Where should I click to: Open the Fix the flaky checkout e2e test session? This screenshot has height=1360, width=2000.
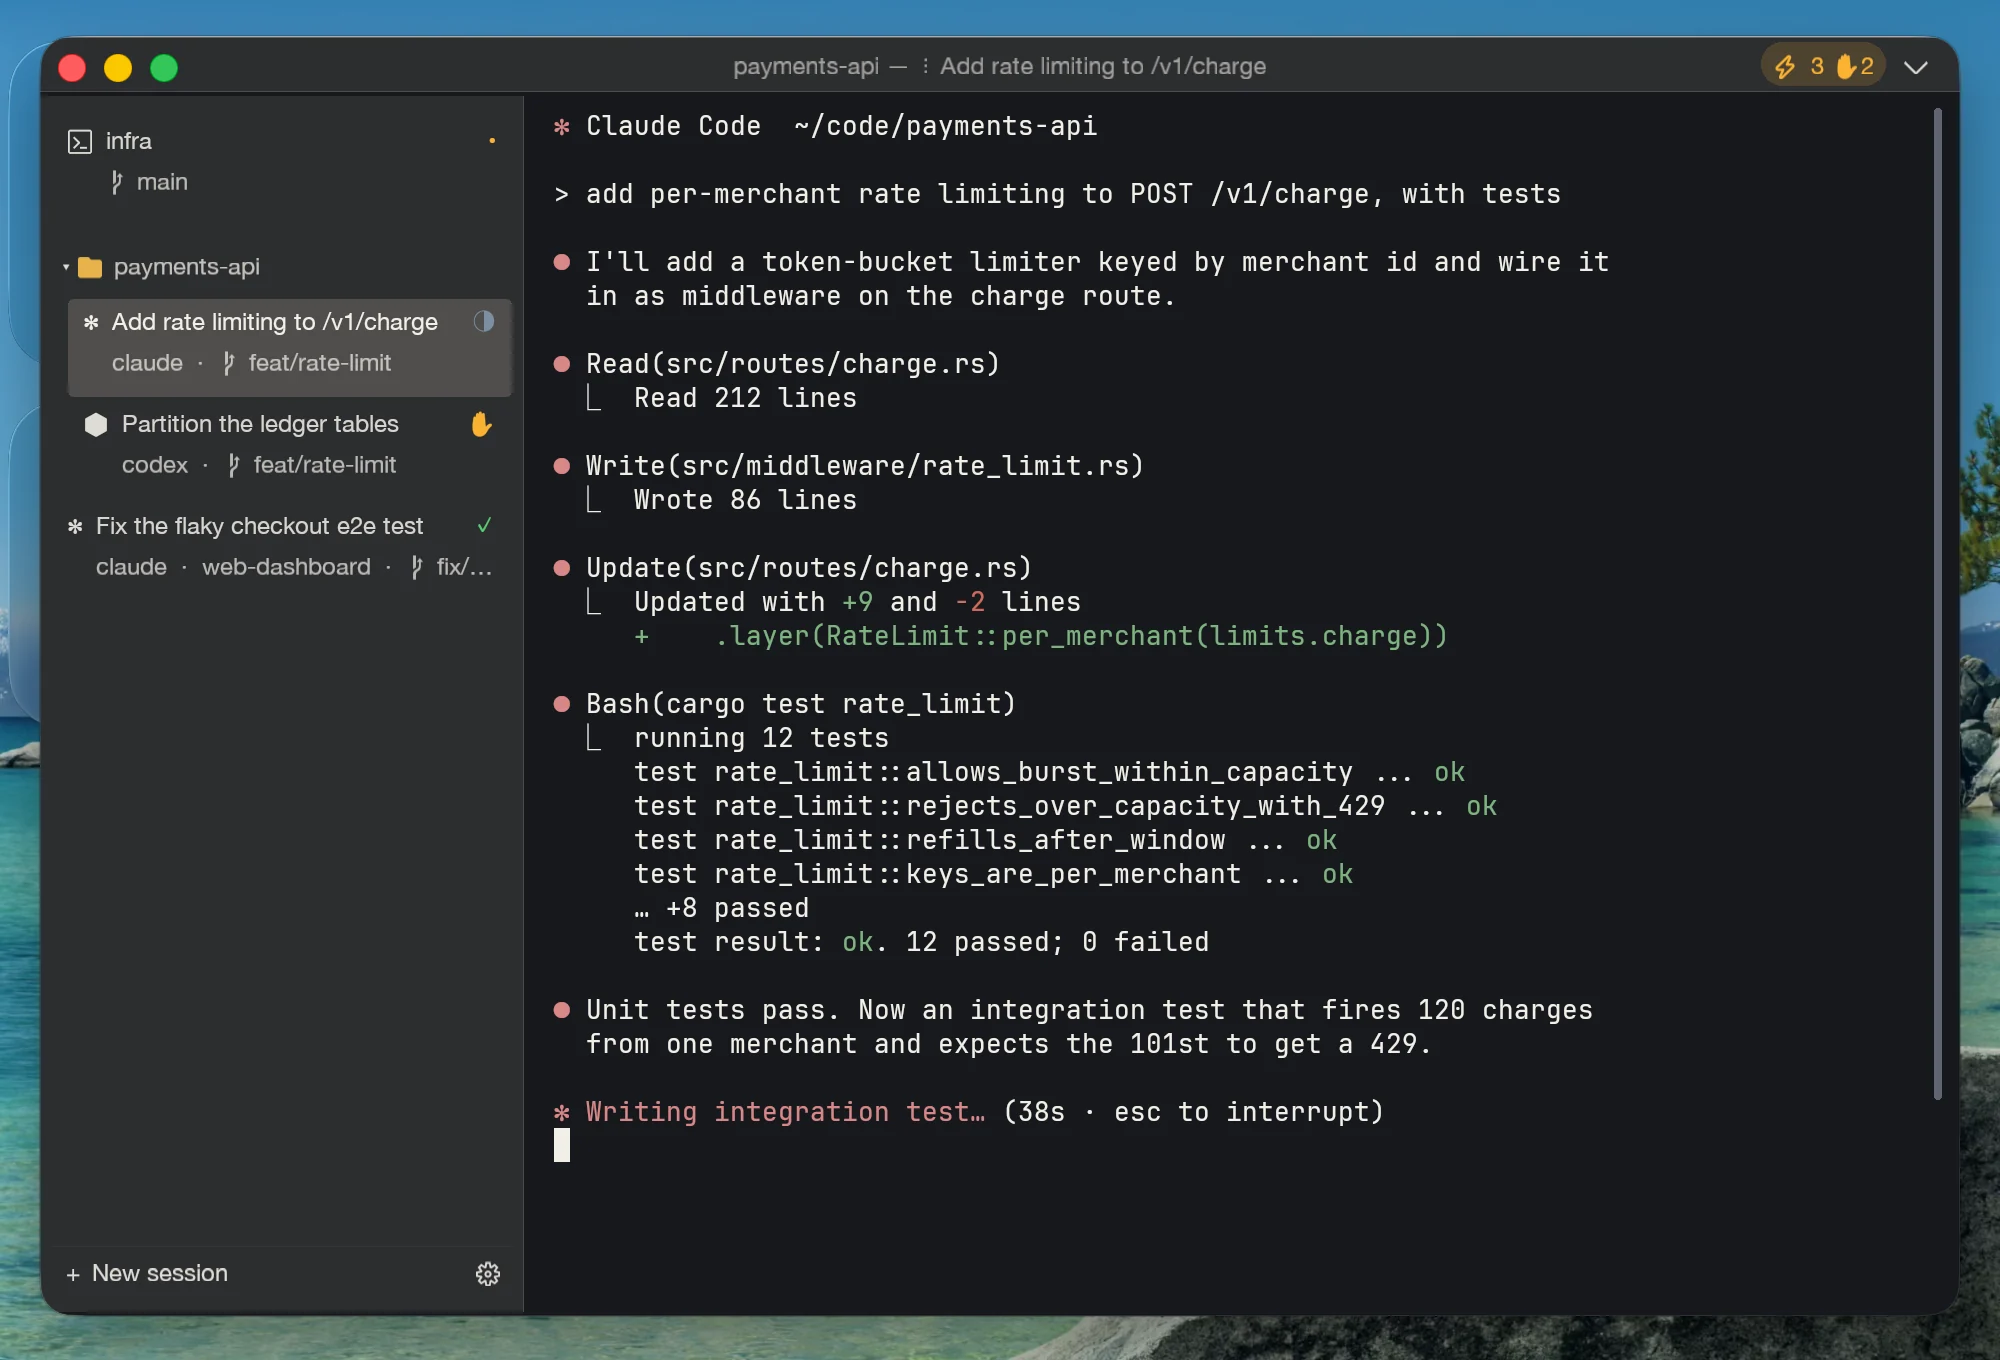click(289, 546)
